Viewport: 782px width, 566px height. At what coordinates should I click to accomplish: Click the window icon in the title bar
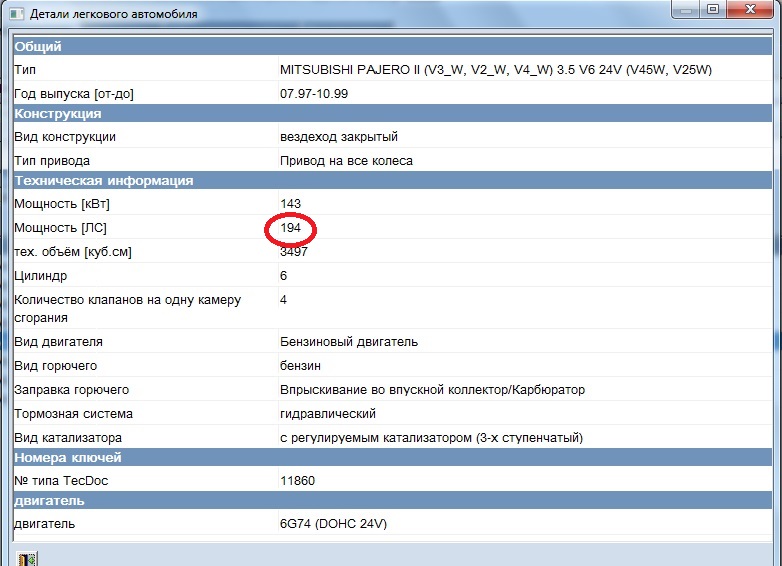(14, 14)
